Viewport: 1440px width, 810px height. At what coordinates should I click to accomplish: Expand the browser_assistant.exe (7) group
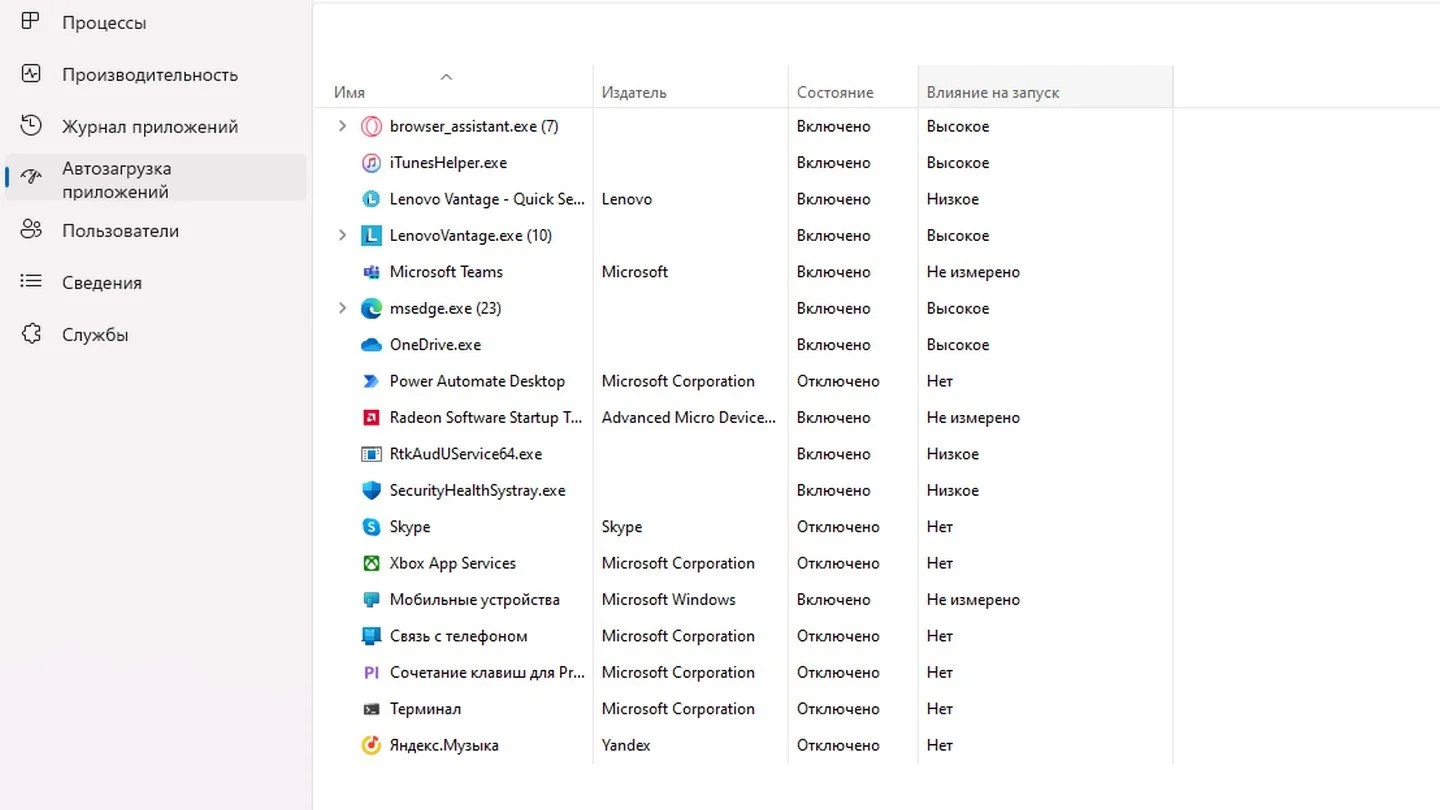[342, 126]
